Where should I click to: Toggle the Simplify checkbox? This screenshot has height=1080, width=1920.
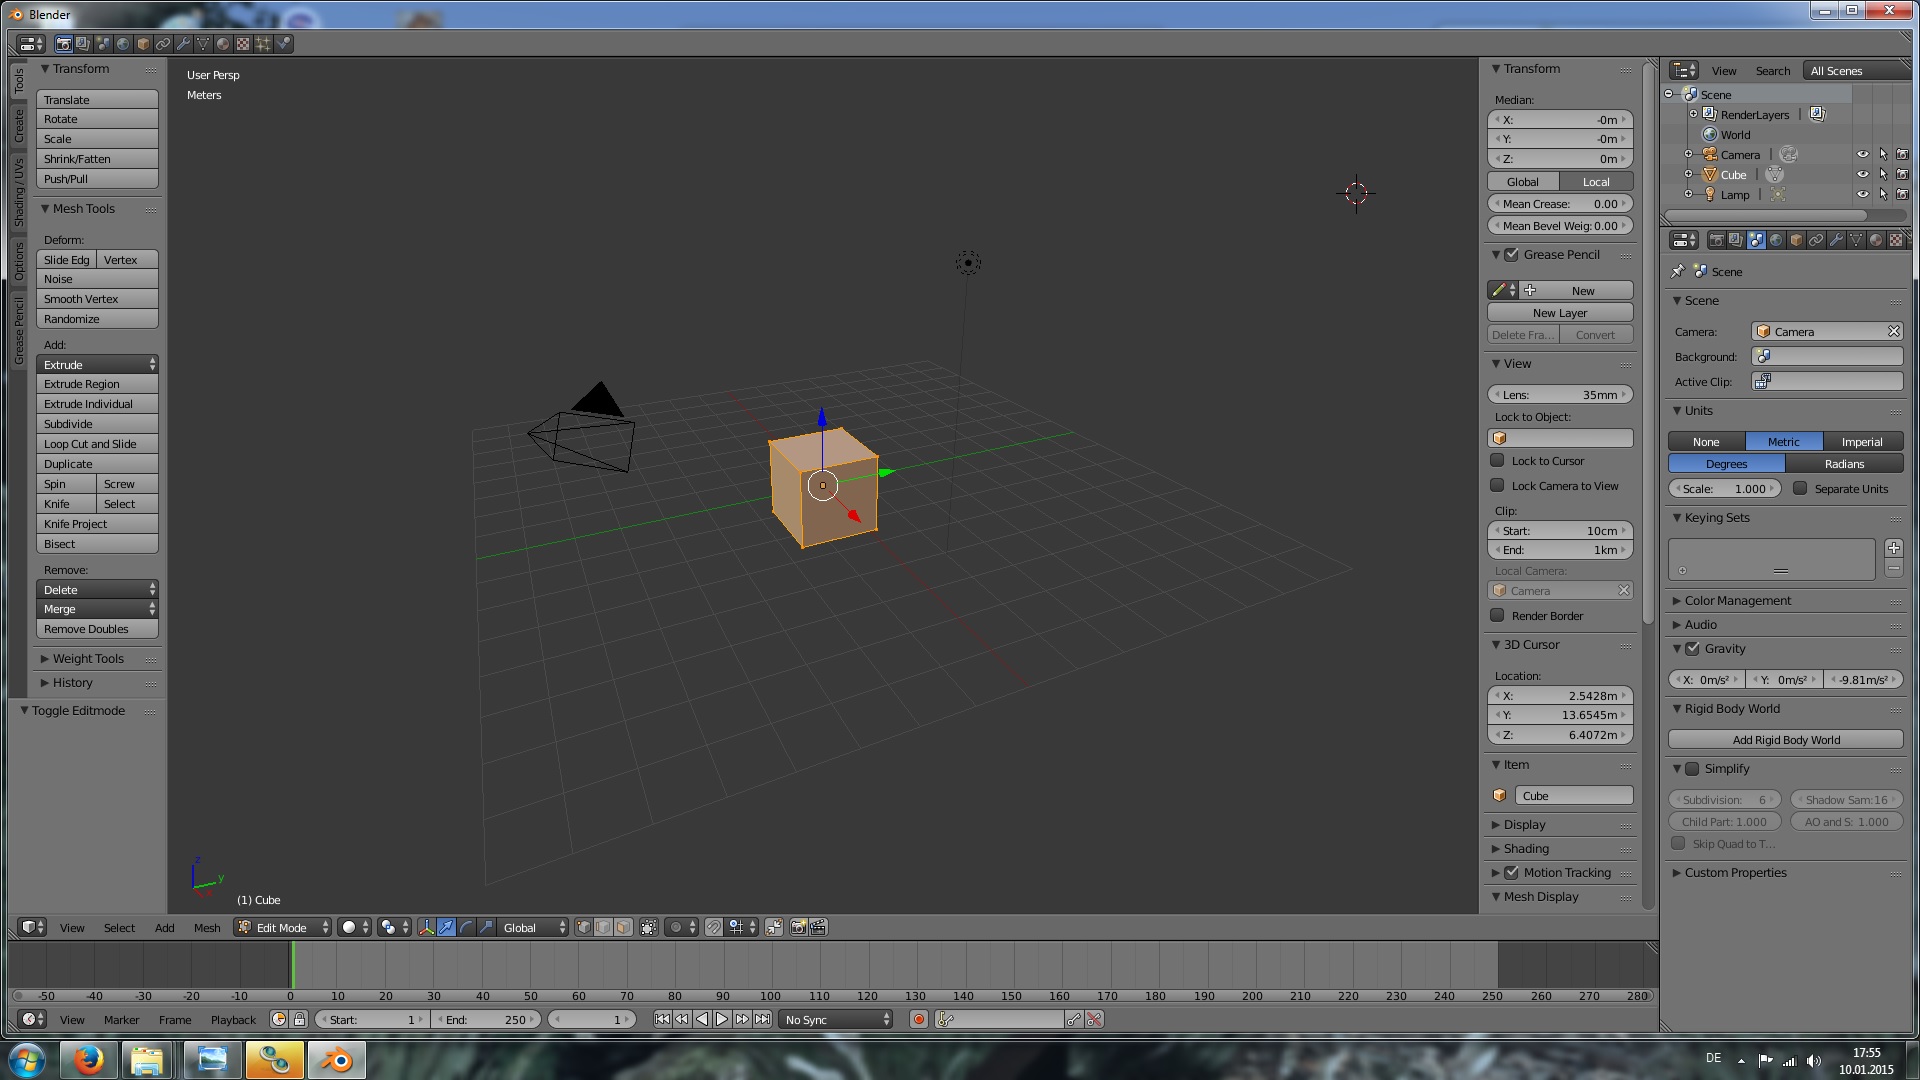tap(1692, 769)
